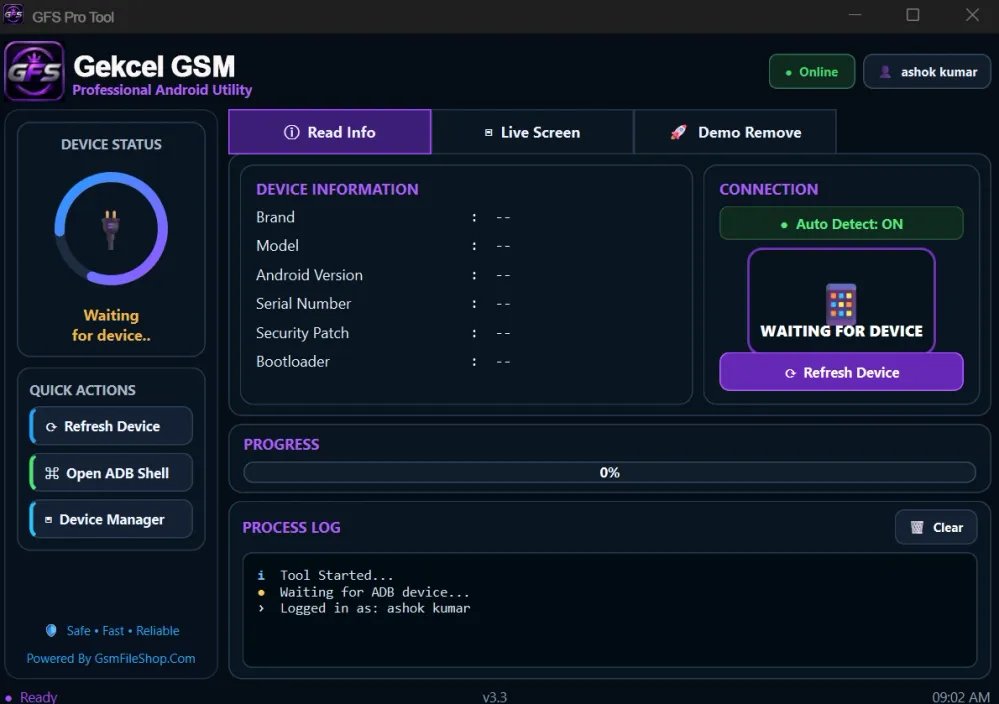Click the WAITING FOR DEVICE panel
Viewport: 999px width, 704px height.
click(841, 300)
